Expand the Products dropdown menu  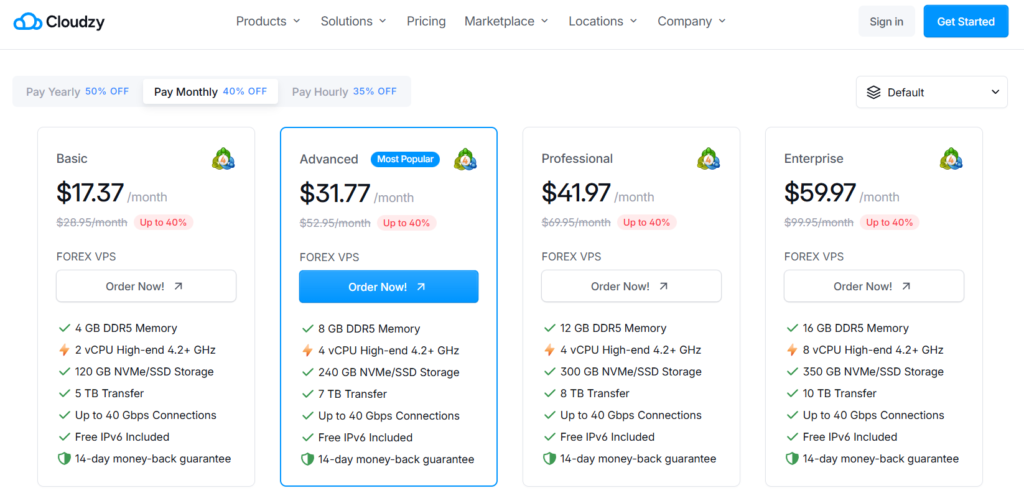pos(268,21)
